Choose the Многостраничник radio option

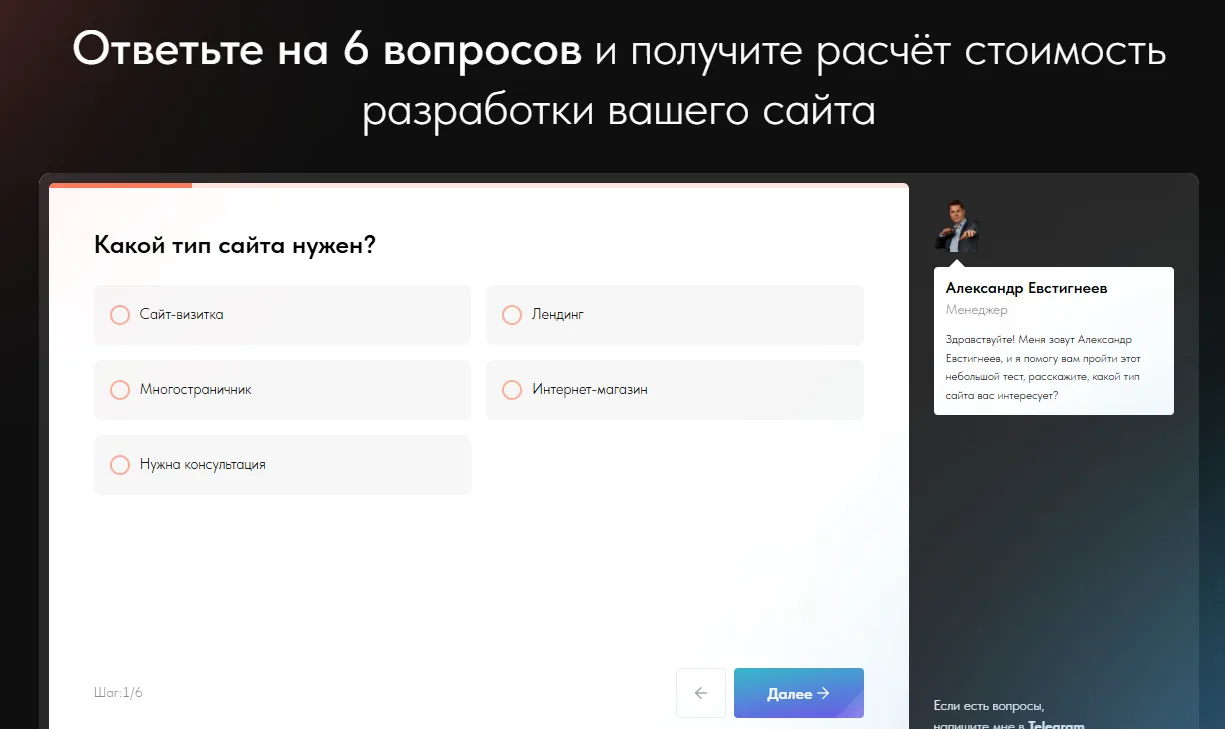point(282,390)
